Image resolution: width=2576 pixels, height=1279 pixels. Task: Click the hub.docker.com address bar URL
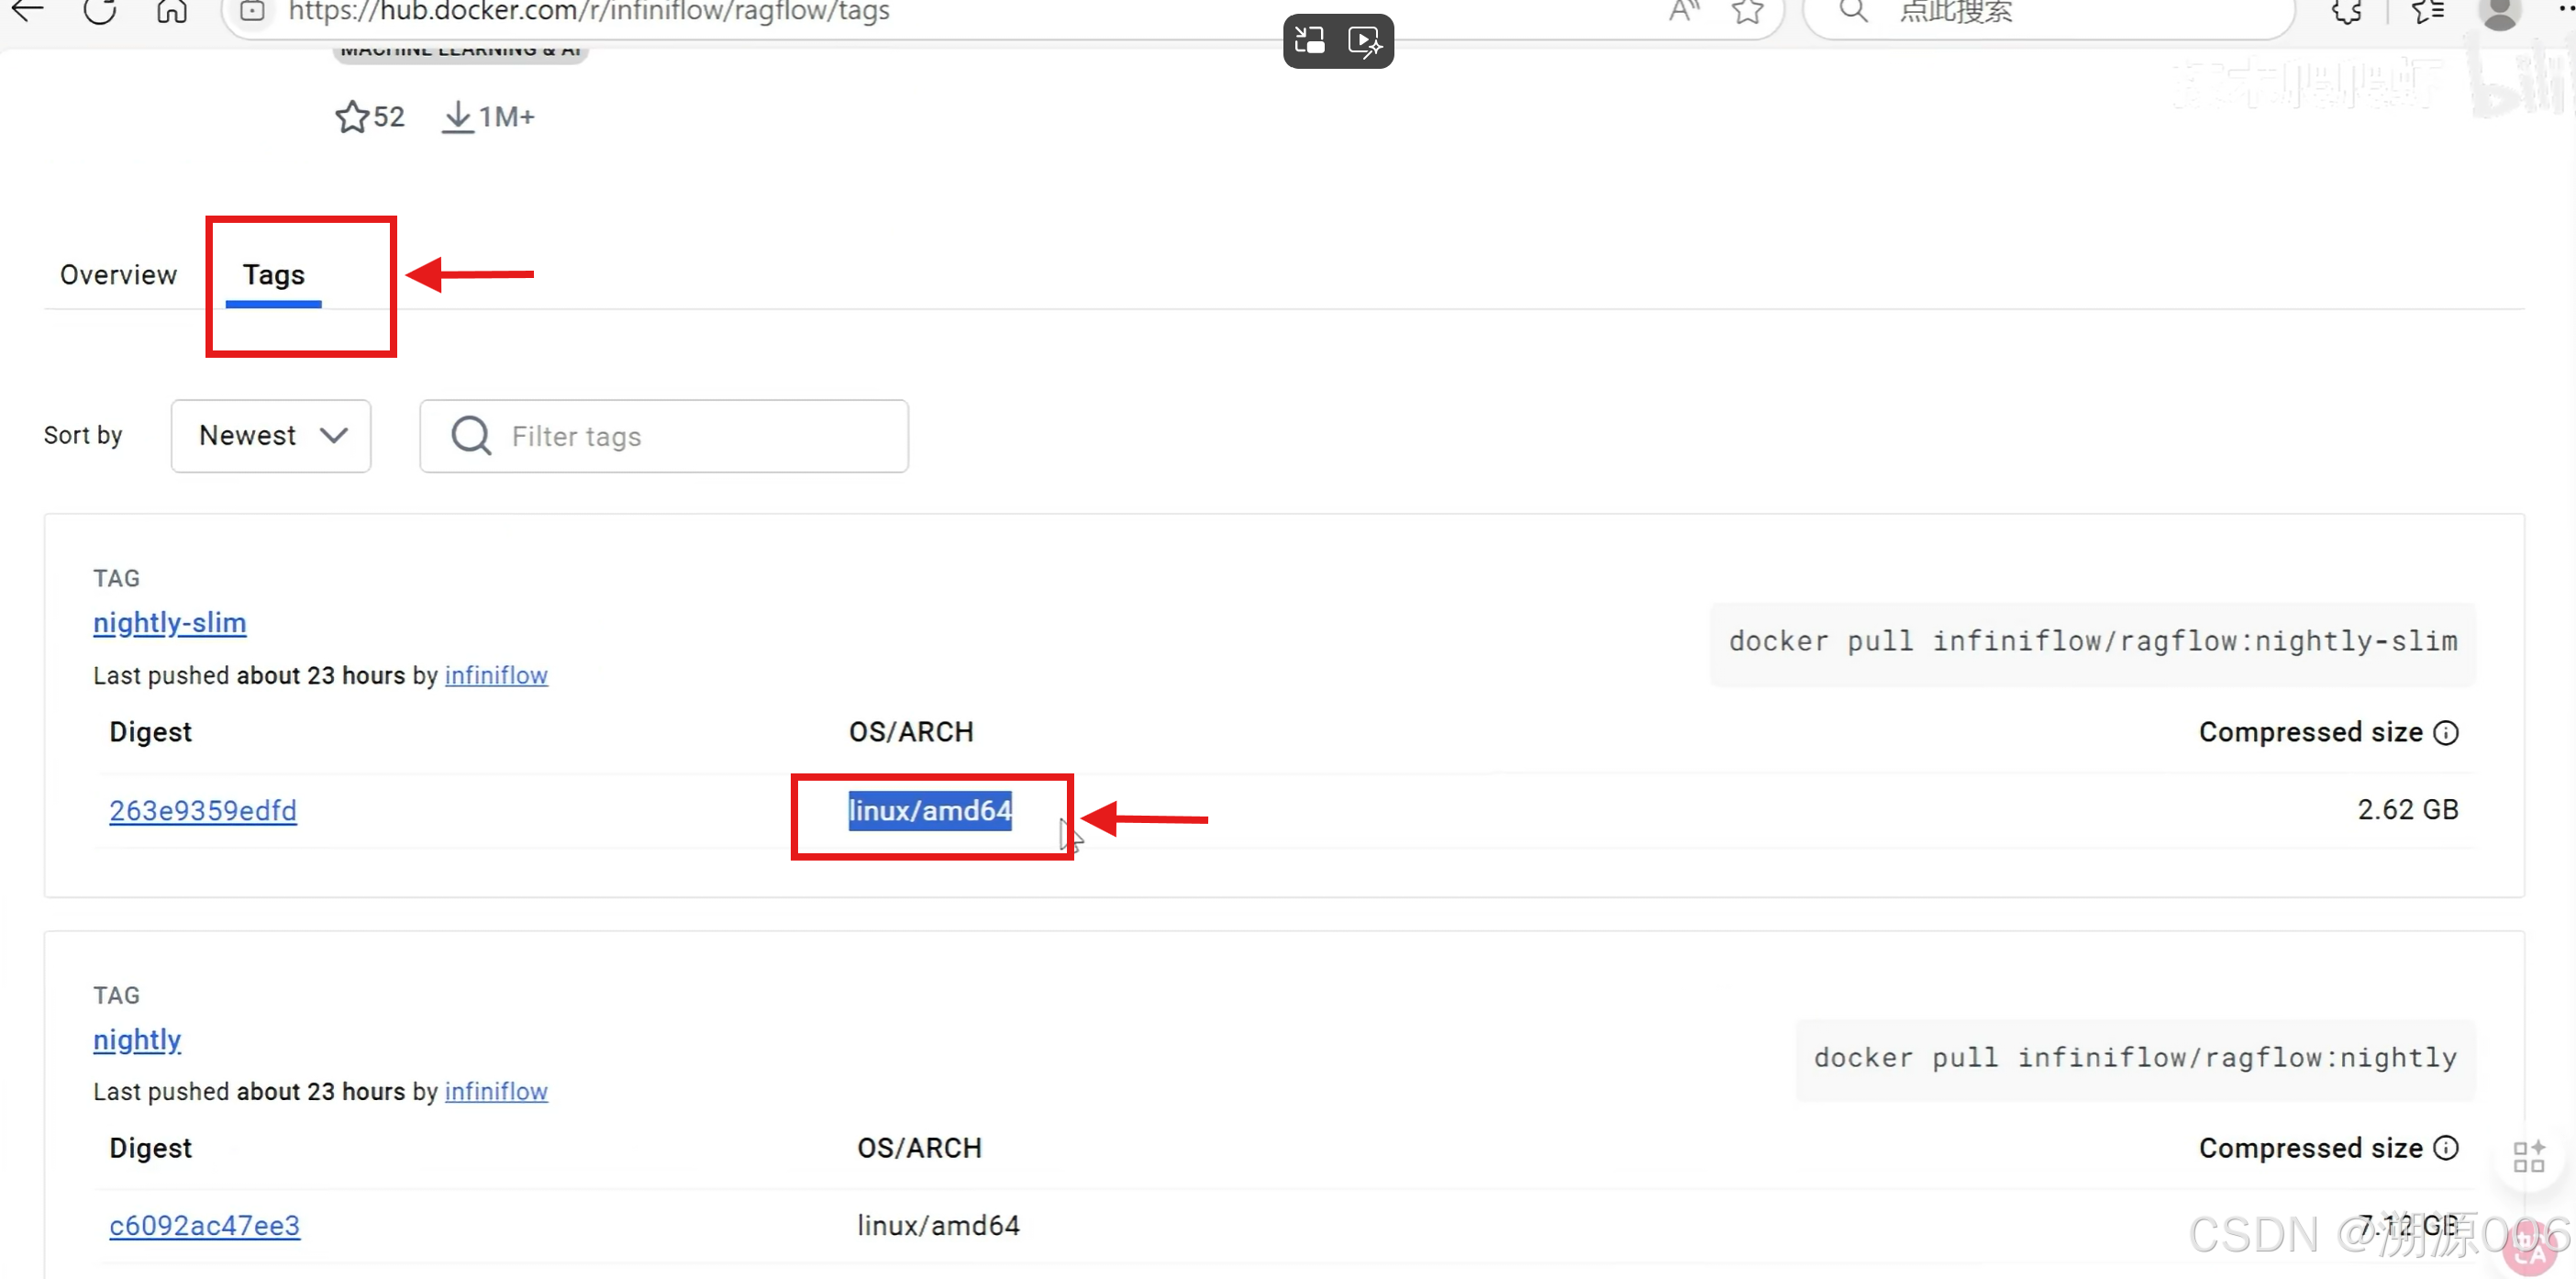(589, 11)
